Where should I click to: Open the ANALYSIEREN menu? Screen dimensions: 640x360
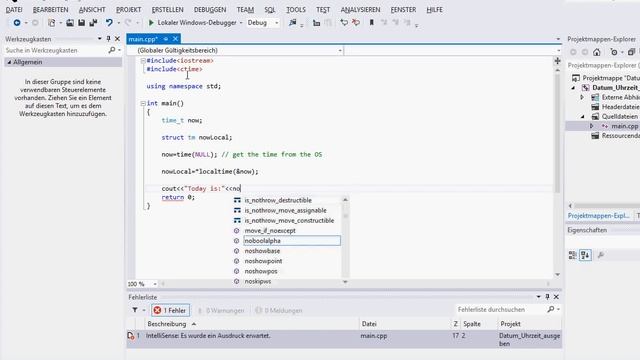[x=360, y=9]
